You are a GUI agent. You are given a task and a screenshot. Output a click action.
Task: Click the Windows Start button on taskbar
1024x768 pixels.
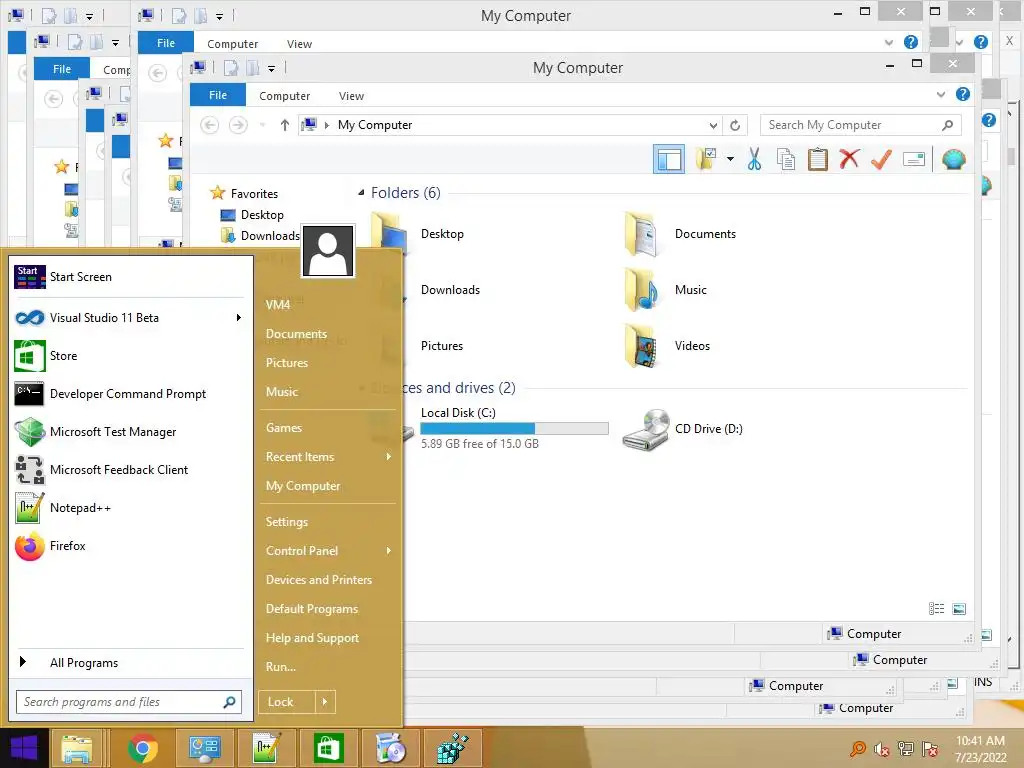click(x=24, y=748)
